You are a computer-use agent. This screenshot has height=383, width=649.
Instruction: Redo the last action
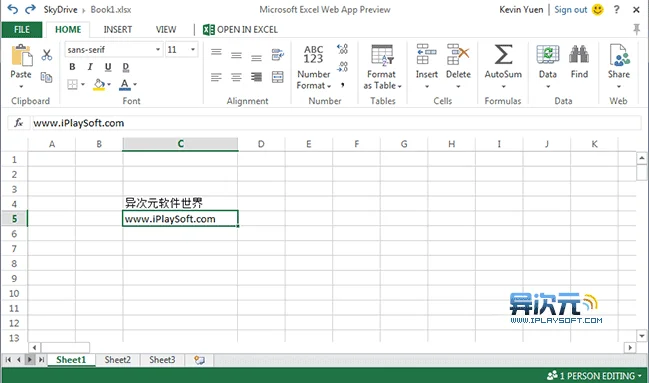tap(30, 9)
